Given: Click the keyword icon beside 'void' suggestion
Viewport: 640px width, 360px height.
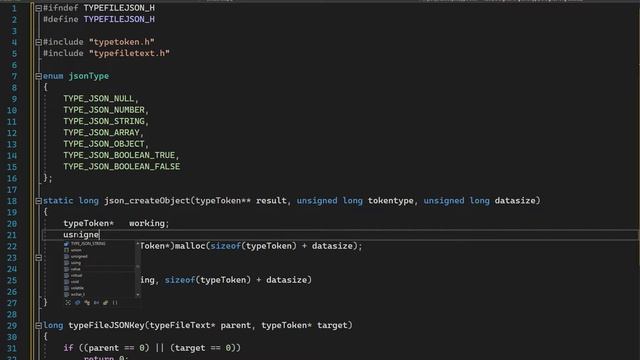Looking at the screenshot, I should pyautogui.click(x=66, y=282).
